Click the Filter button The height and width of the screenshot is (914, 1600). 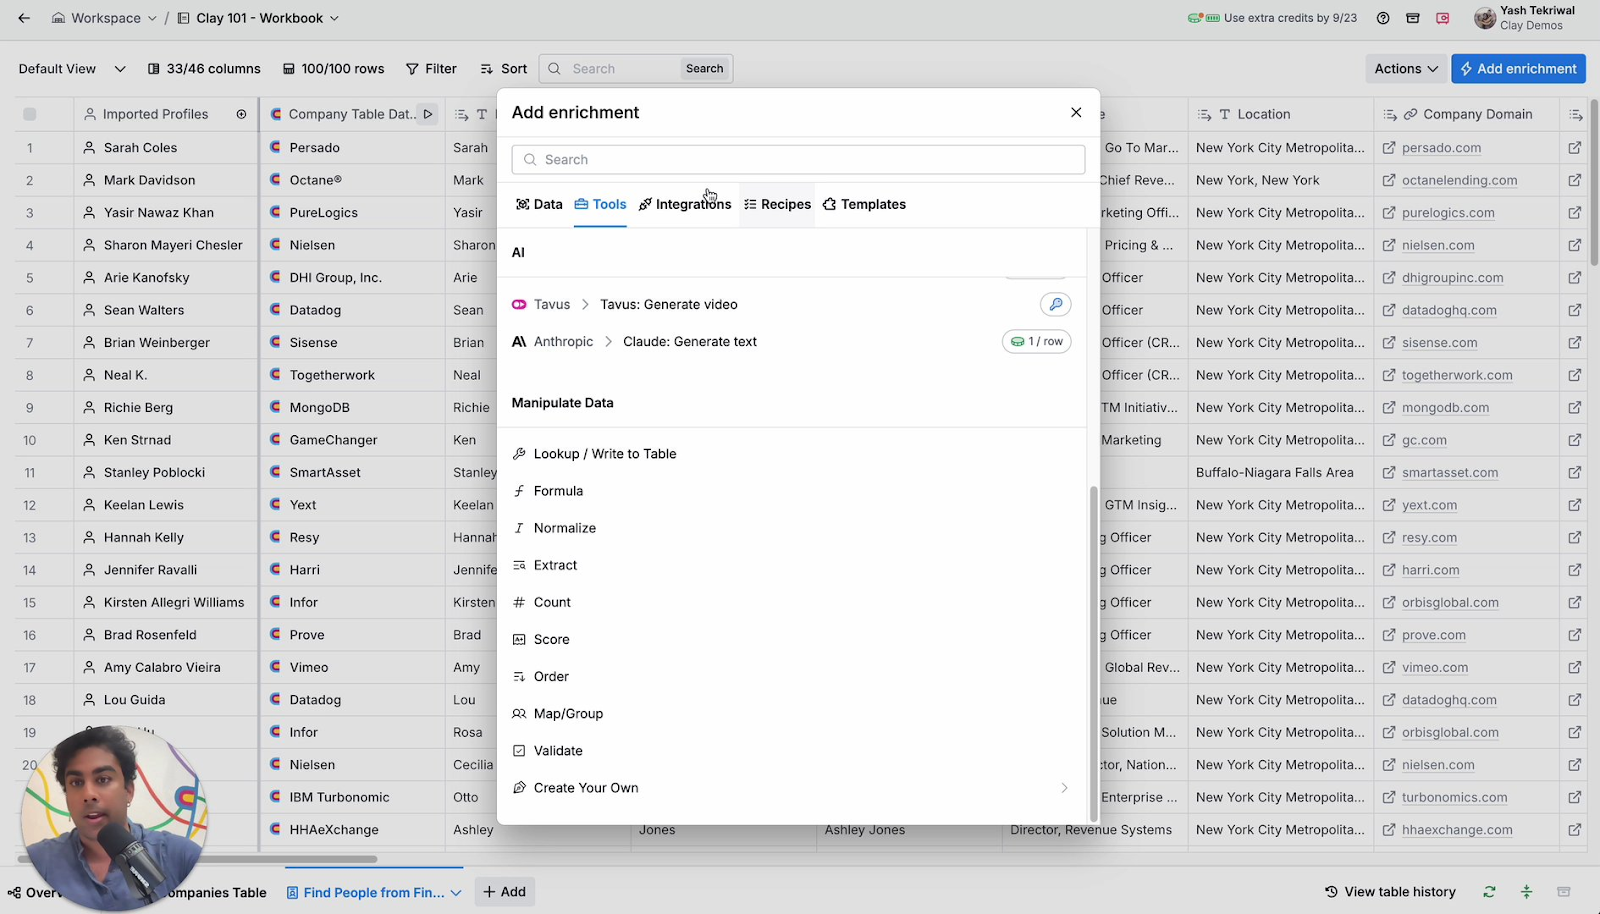[x=431, y=69]
